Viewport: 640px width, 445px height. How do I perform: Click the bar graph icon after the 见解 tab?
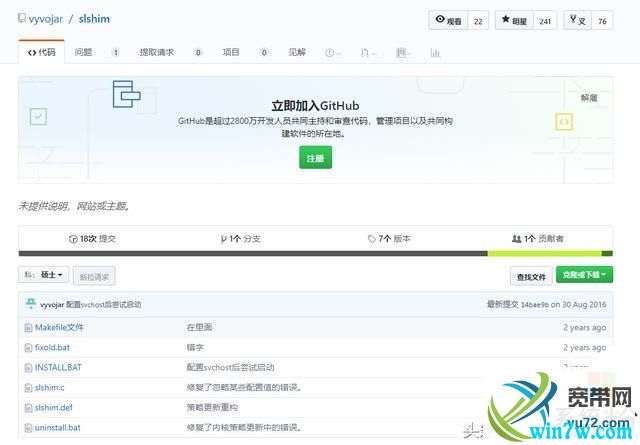click(x=435, y=53)
